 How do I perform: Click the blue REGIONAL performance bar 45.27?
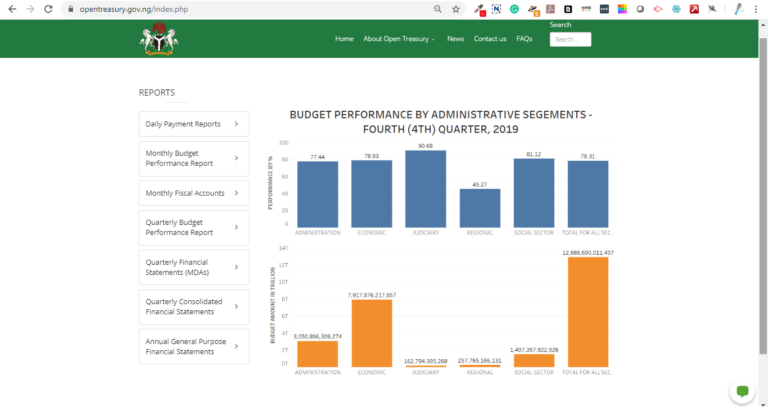click(480, 208)
